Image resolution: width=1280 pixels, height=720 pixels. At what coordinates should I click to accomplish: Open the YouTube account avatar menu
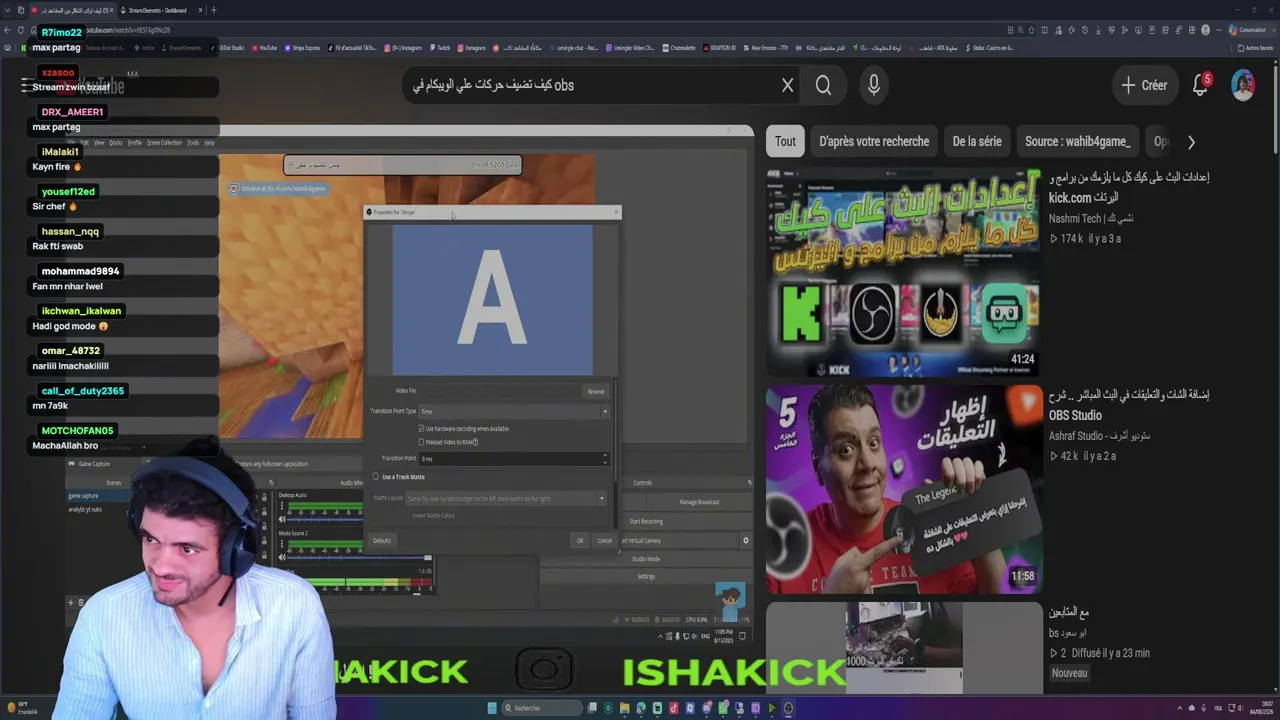coord(1243,85)
